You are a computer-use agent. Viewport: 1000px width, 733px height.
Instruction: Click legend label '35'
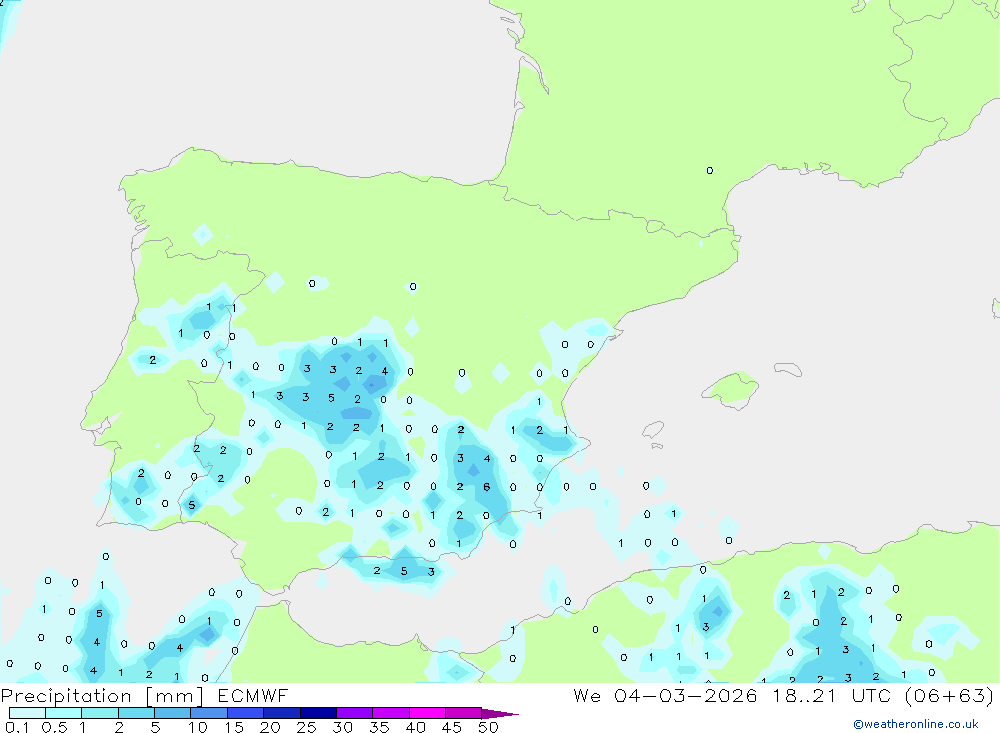tap(379, 727)
